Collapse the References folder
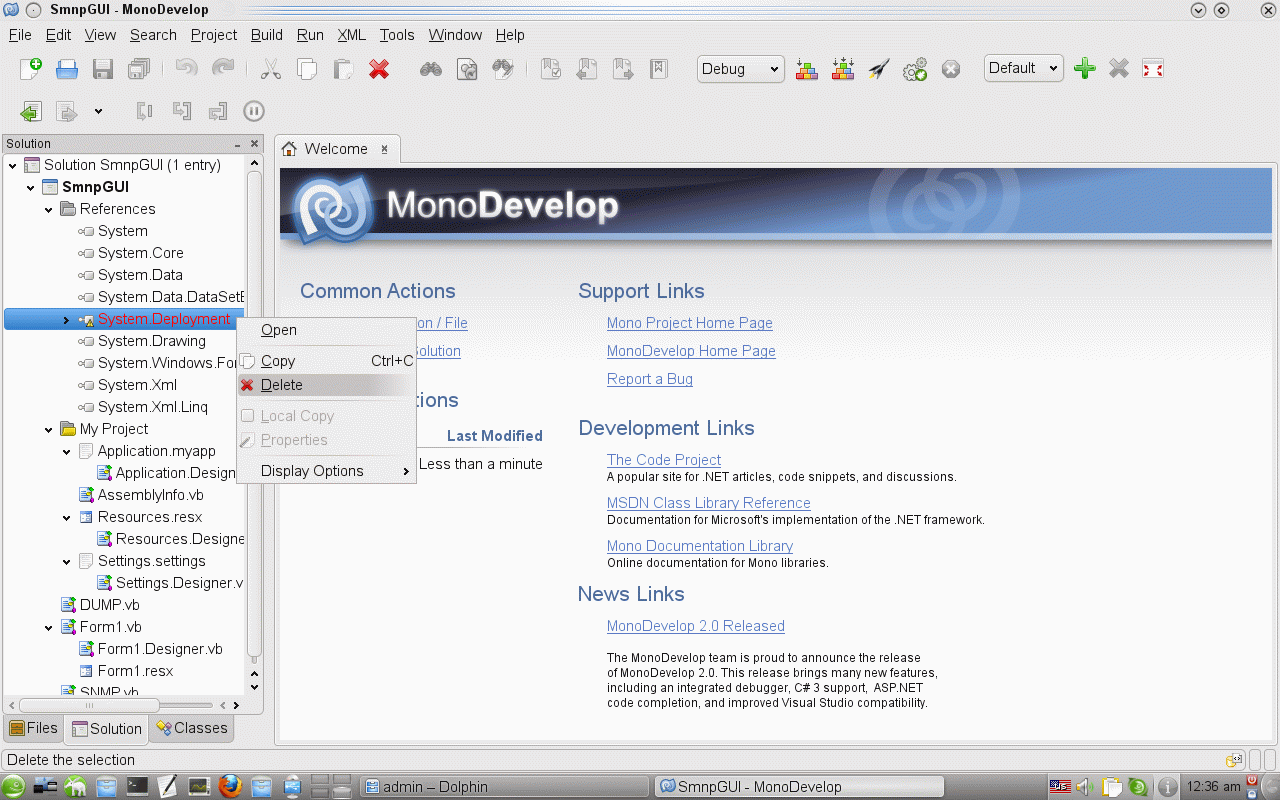Screen dimensions: 1280x800 coord(49,209)
